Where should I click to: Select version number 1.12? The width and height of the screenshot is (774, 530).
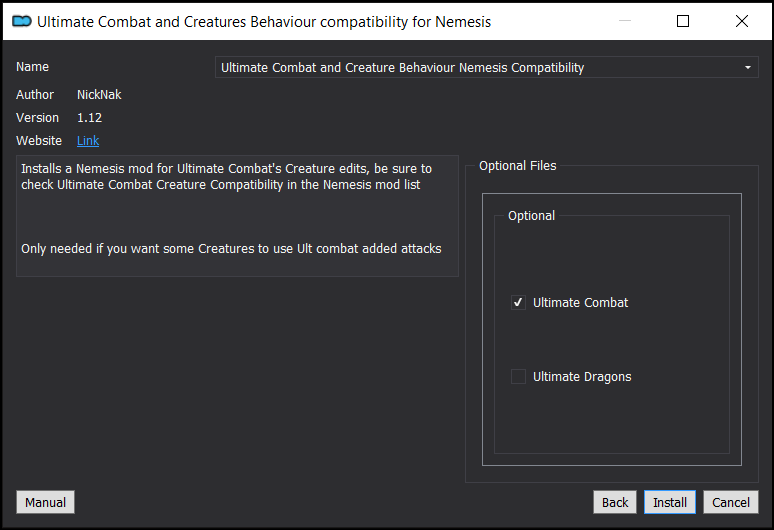point(89,117)
